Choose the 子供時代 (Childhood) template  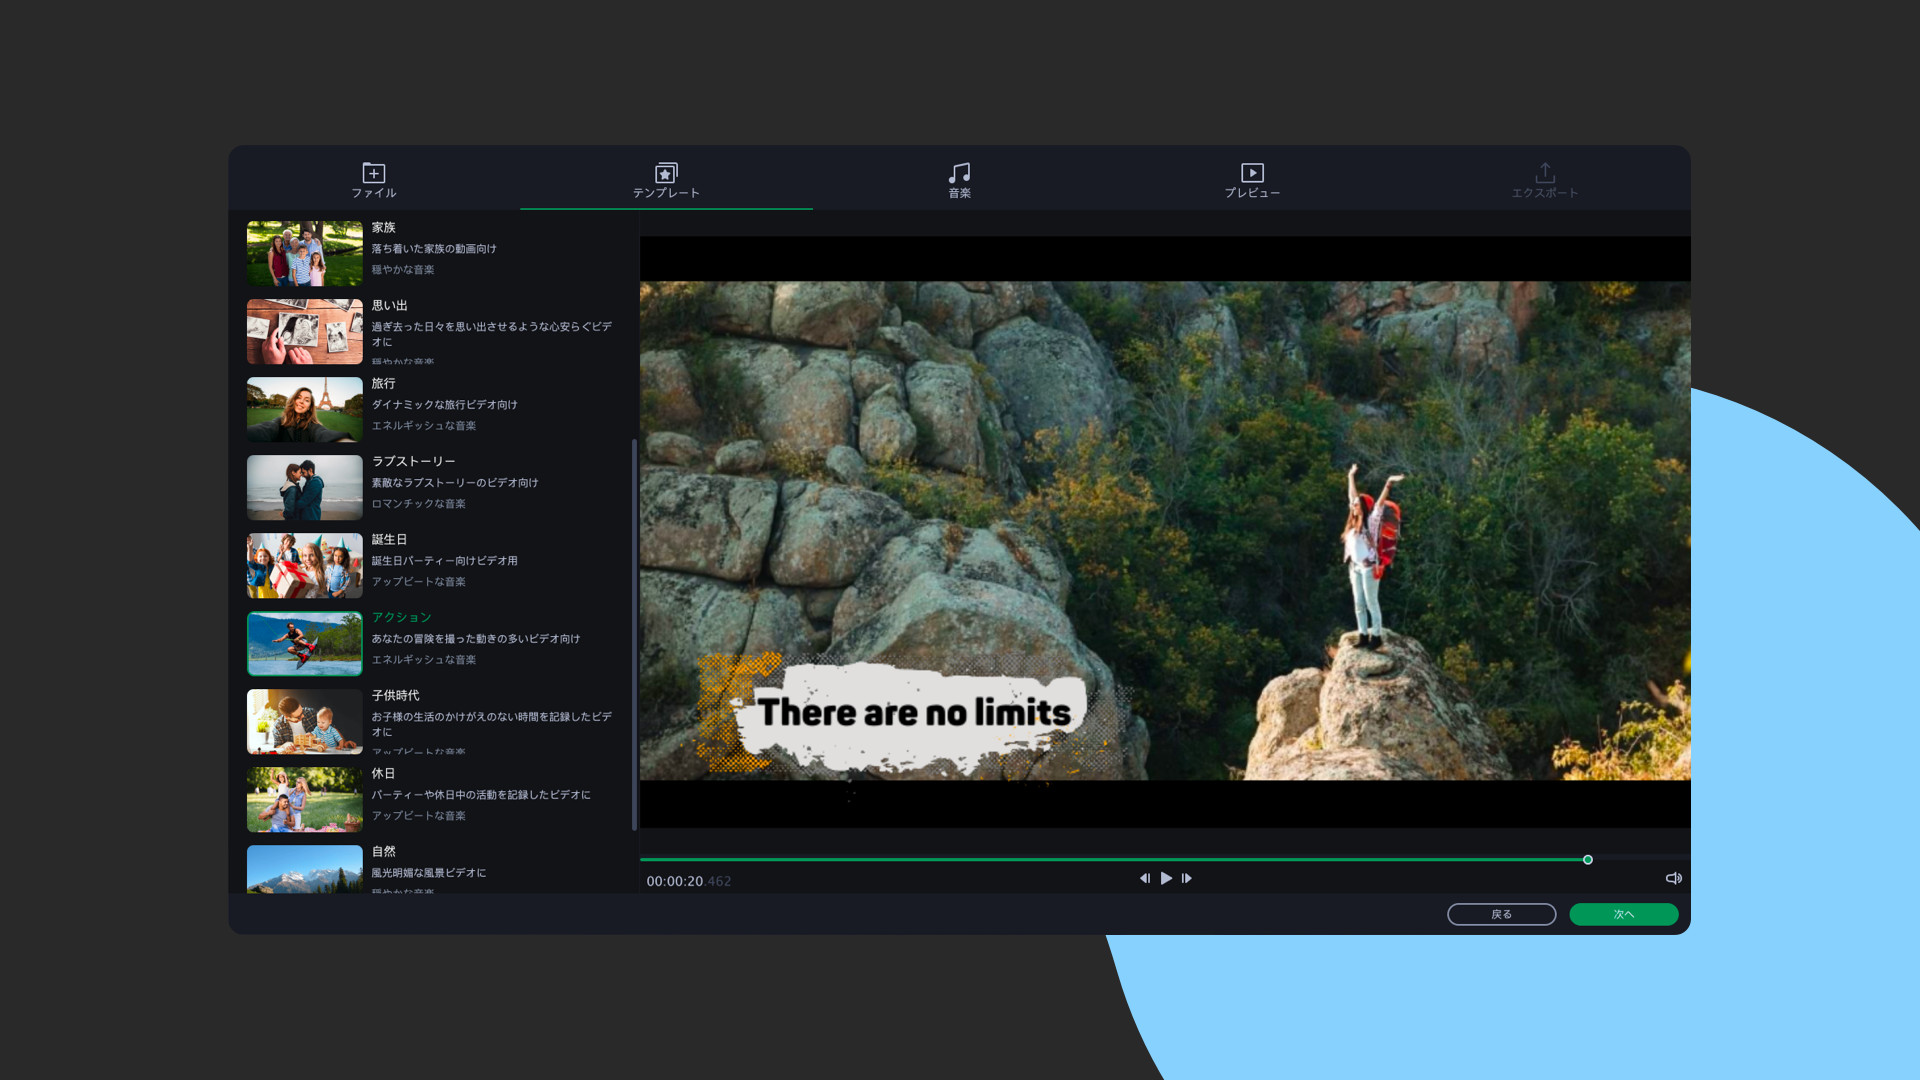click(305, 721)
